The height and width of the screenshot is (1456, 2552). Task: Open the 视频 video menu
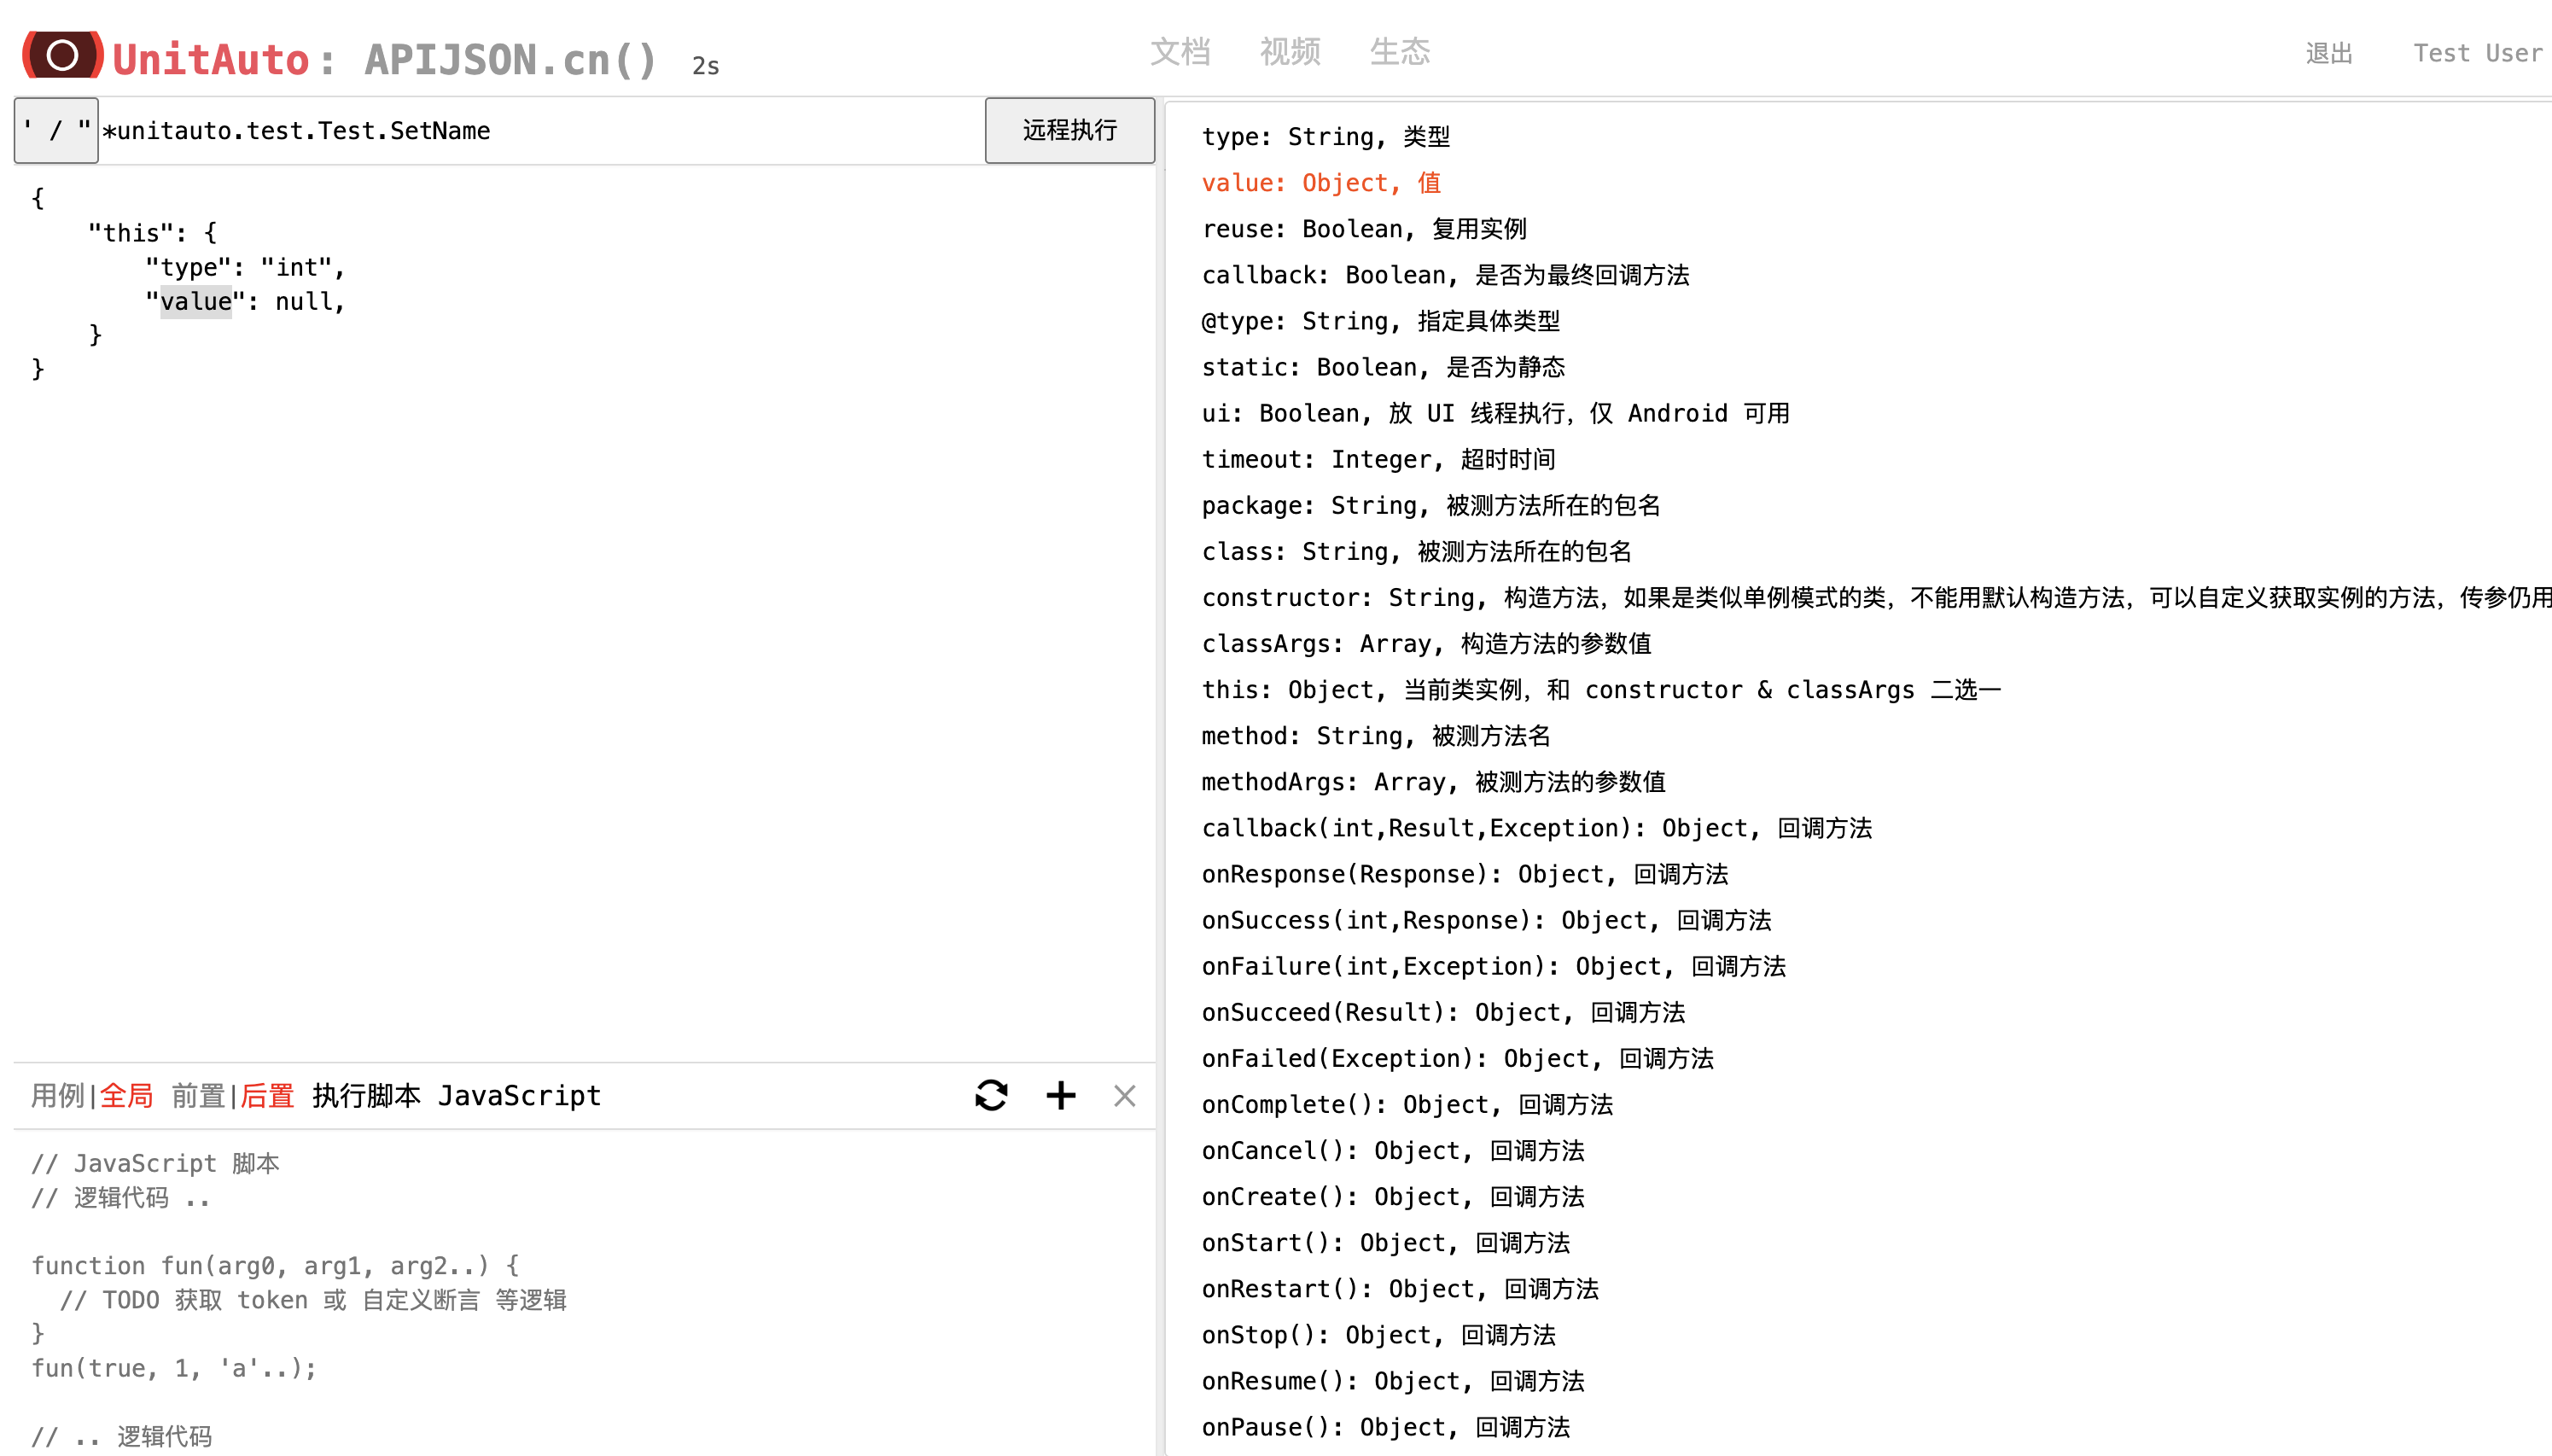coord(1290,52)
